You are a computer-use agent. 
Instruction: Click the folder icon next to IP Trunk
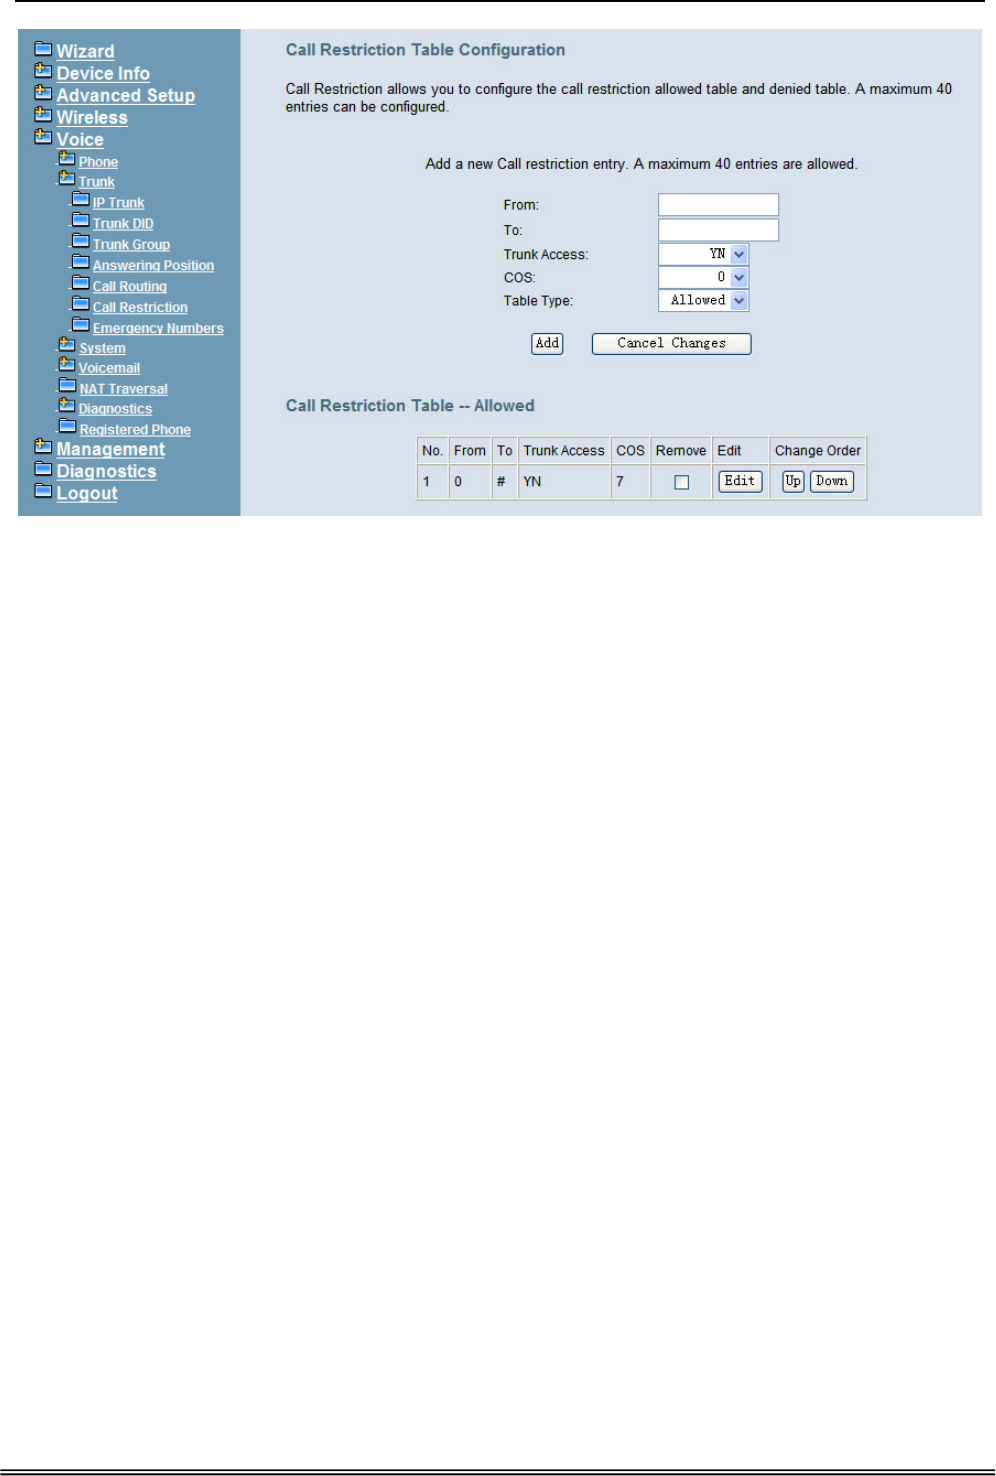pyautogui.click(x=81, y=199)
